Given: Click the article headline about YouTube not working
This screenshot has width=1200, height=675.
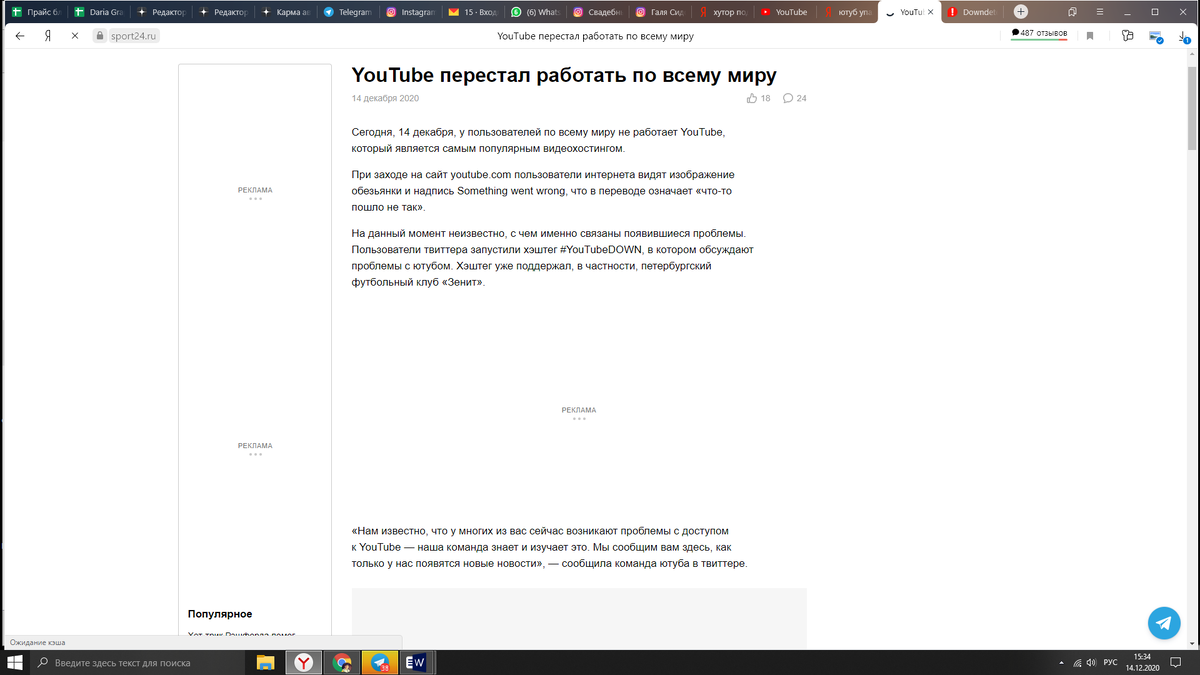Looking at the screenshot, I should [564, 75].
